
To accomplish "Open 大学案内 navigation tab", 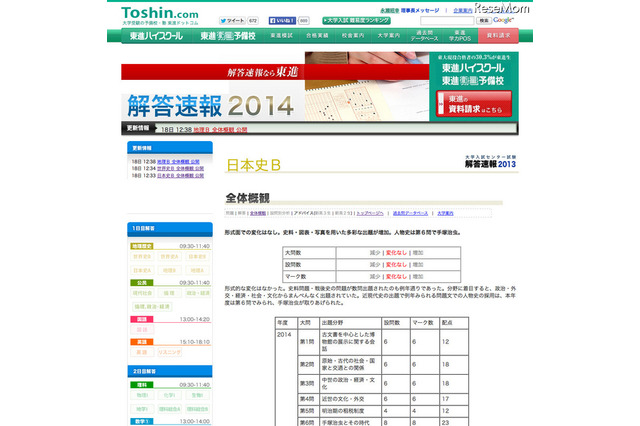I will 389,36.
